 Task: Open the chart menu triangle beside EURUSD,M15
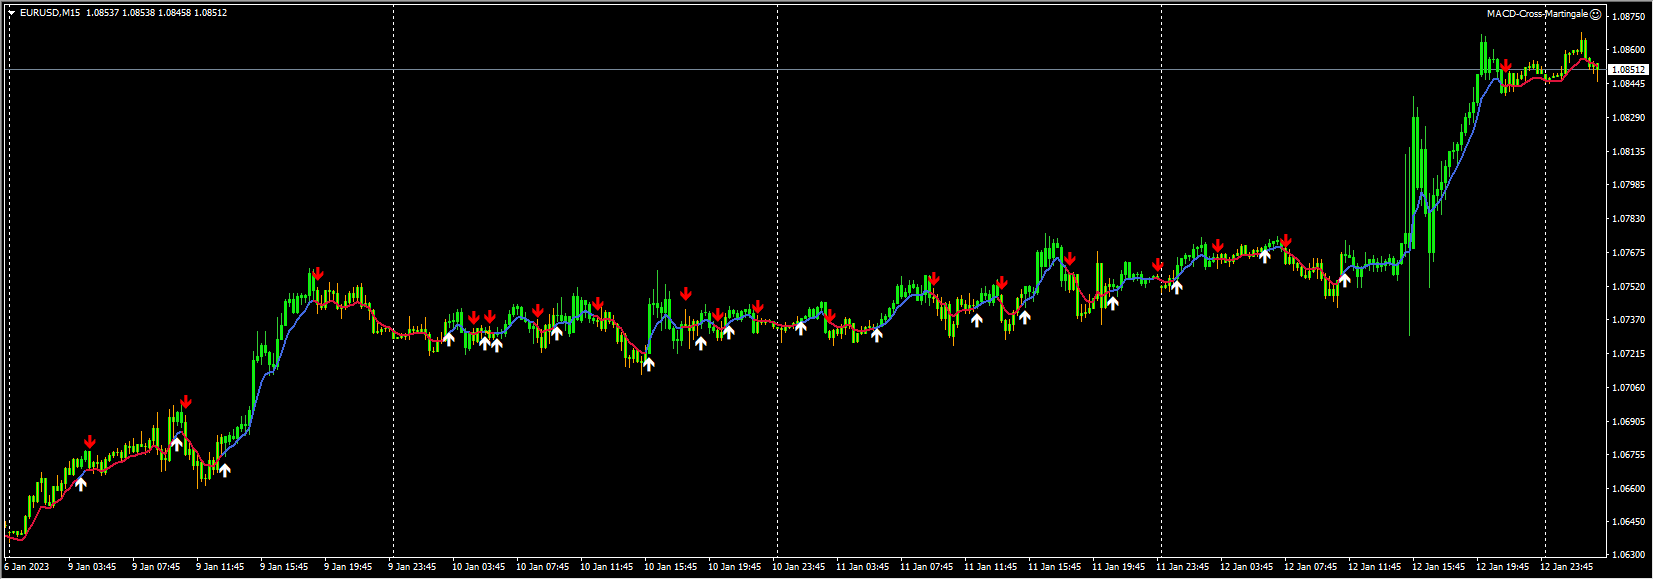click(11, 13)
